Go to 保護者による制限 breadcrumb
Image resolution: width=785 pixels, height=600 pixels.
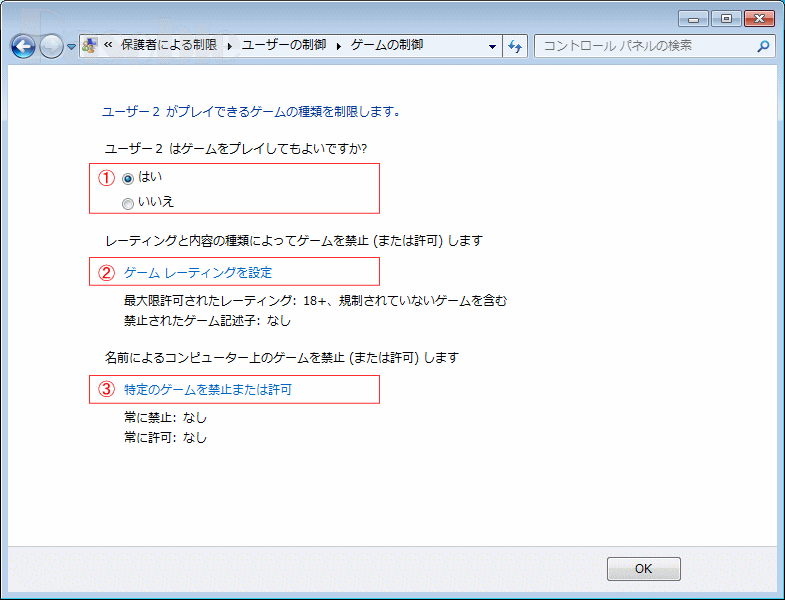(169, 45)
